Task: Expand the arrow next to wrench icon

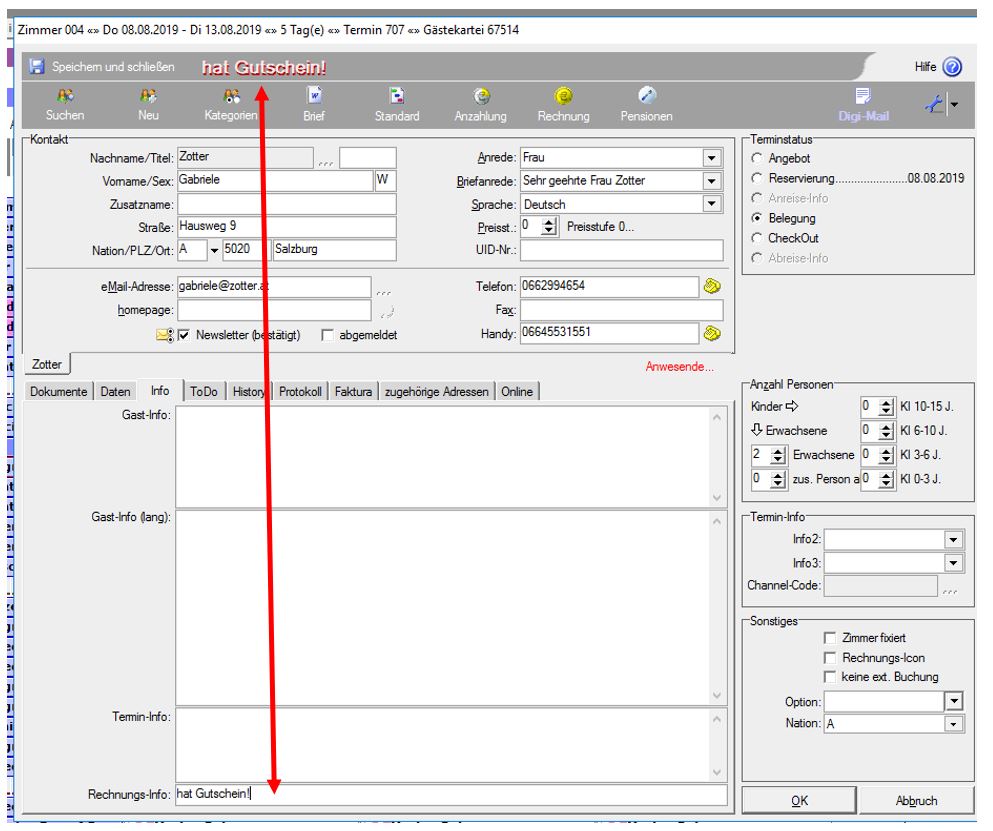Action: pos(954,105)
